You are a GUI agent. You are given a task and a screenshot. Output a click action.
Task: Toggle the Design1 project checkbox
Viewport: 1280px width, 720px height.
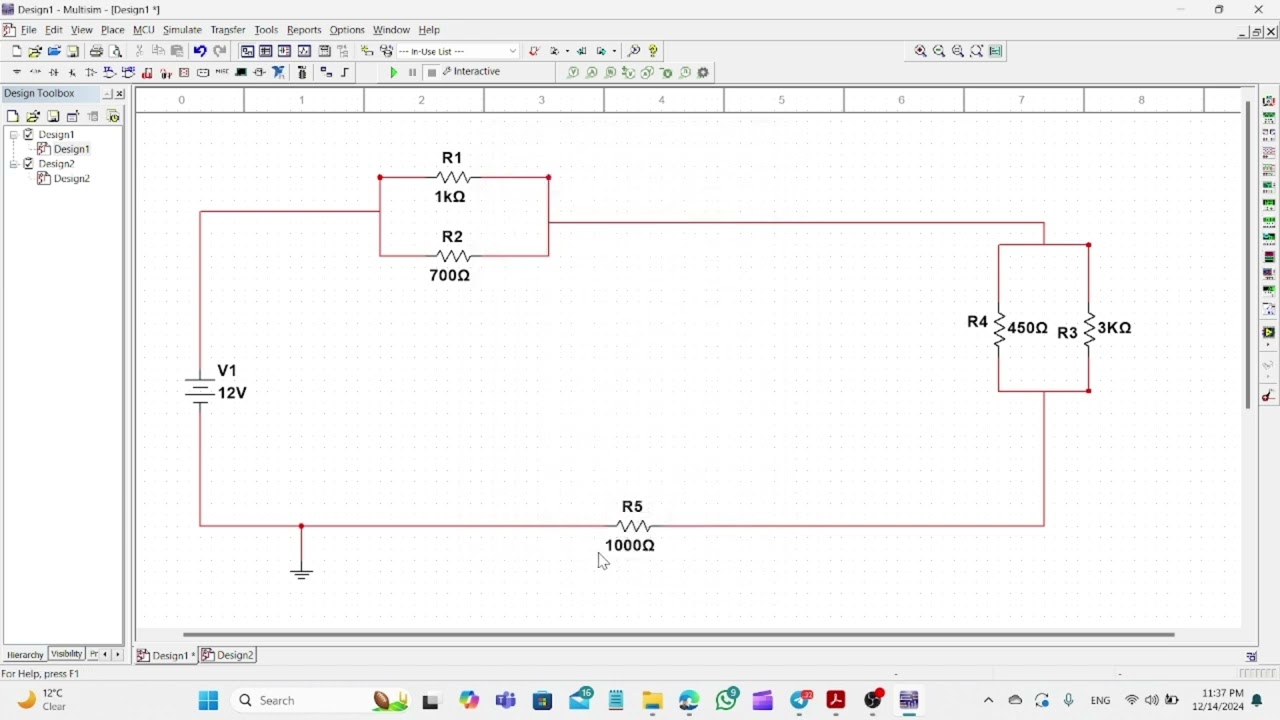coord(29,134)
